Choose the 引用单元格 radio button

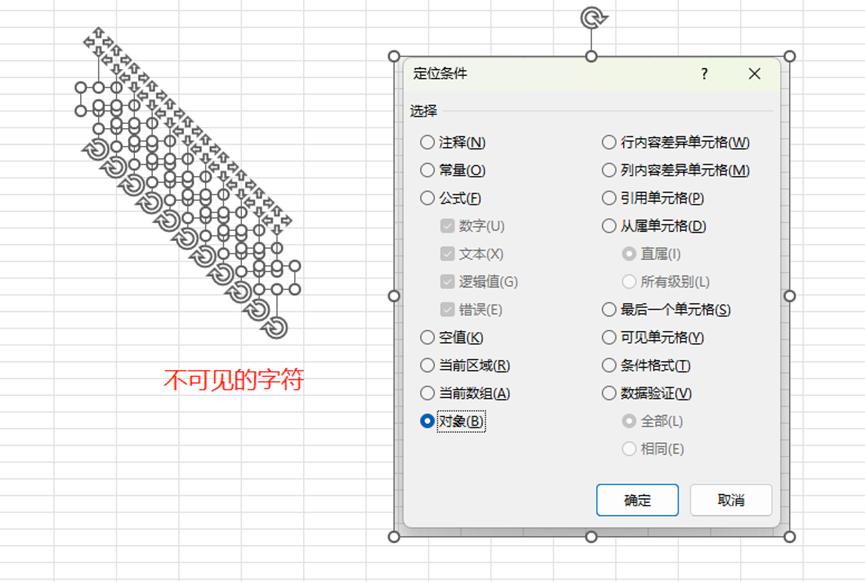coord(608,198)
